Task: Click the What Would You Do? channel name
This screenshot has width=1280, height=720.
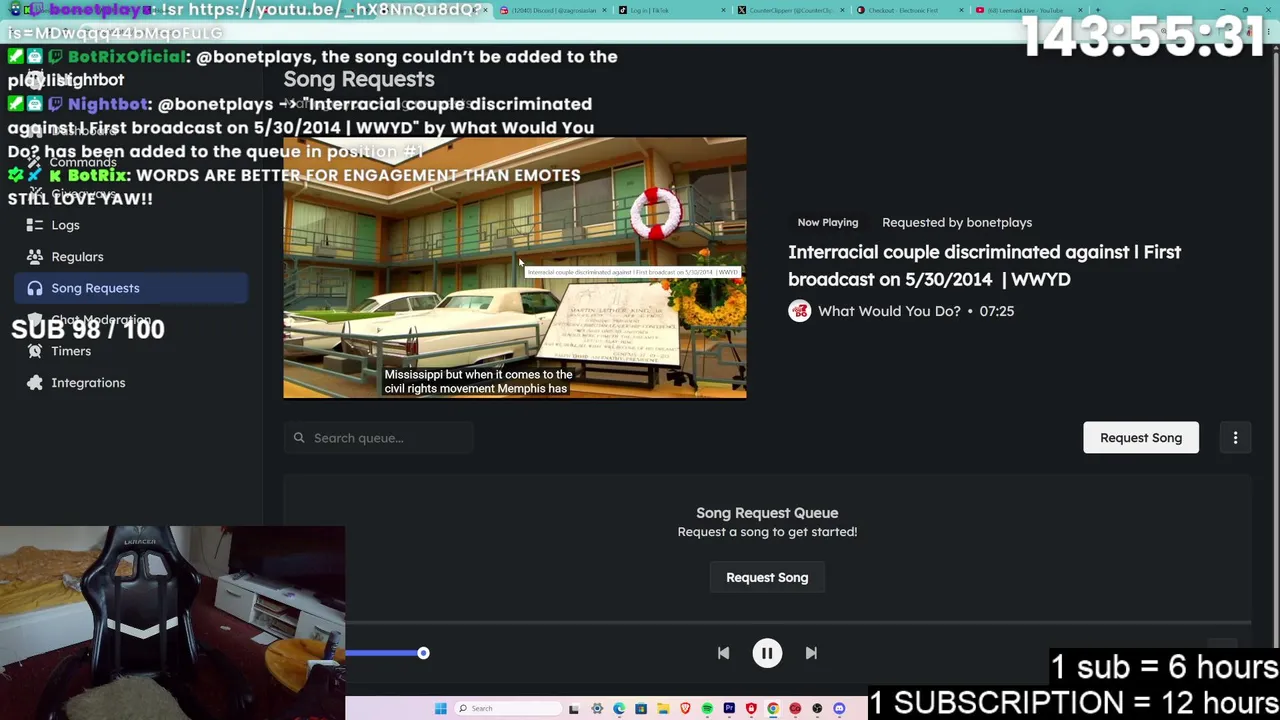Action: point(889,311)
